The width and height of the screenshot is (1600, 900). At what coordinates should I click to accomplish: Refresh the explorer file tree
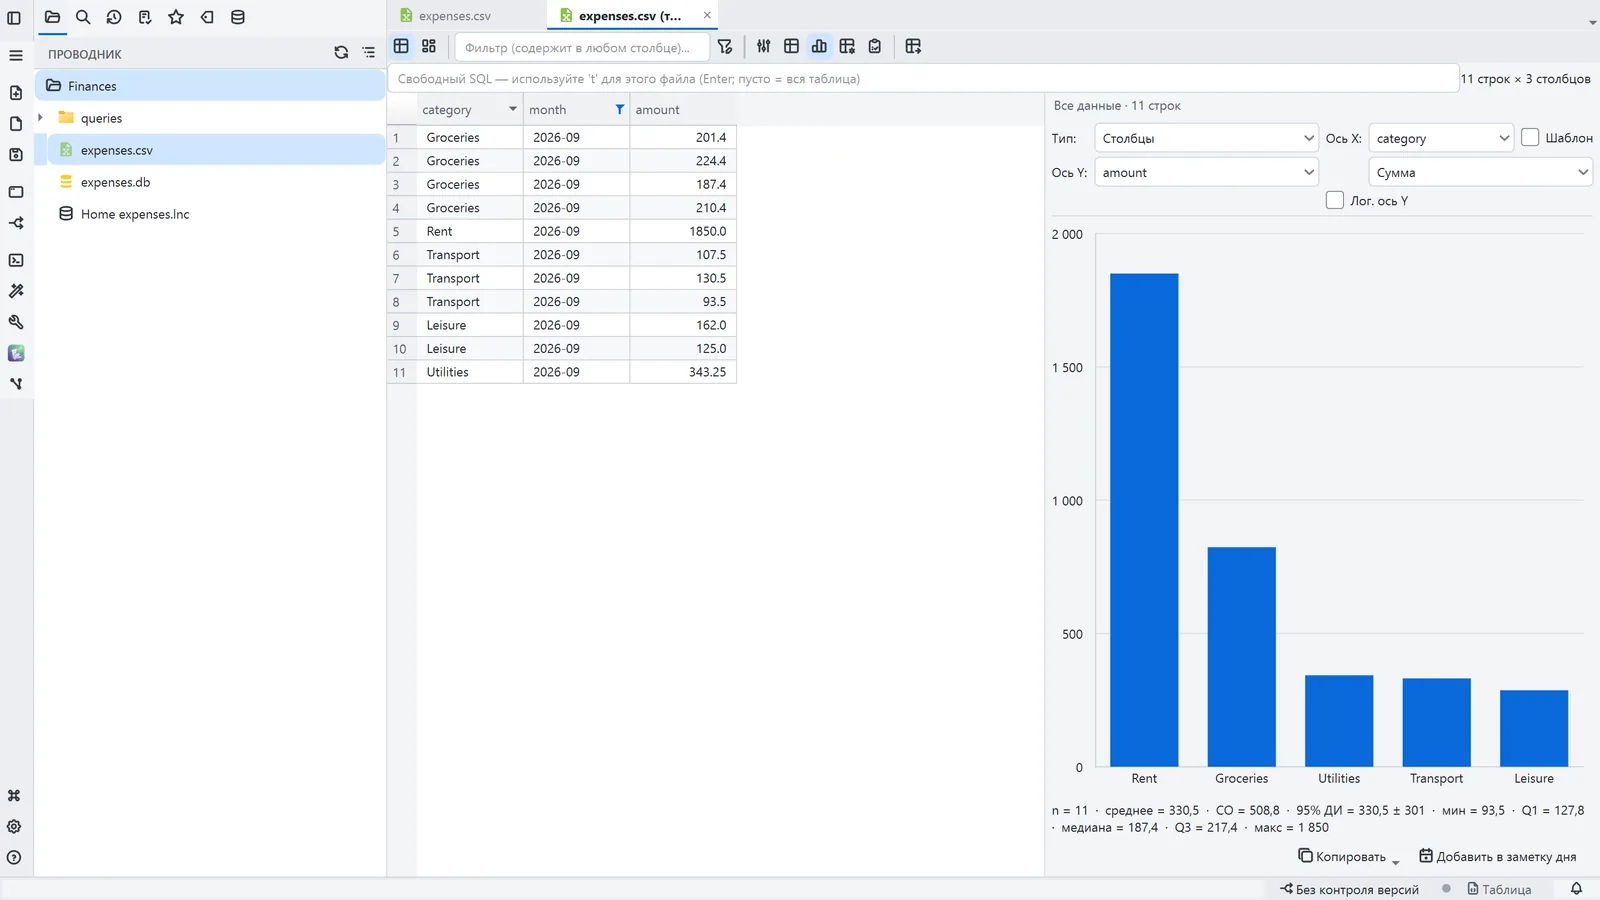coord(341,53)
